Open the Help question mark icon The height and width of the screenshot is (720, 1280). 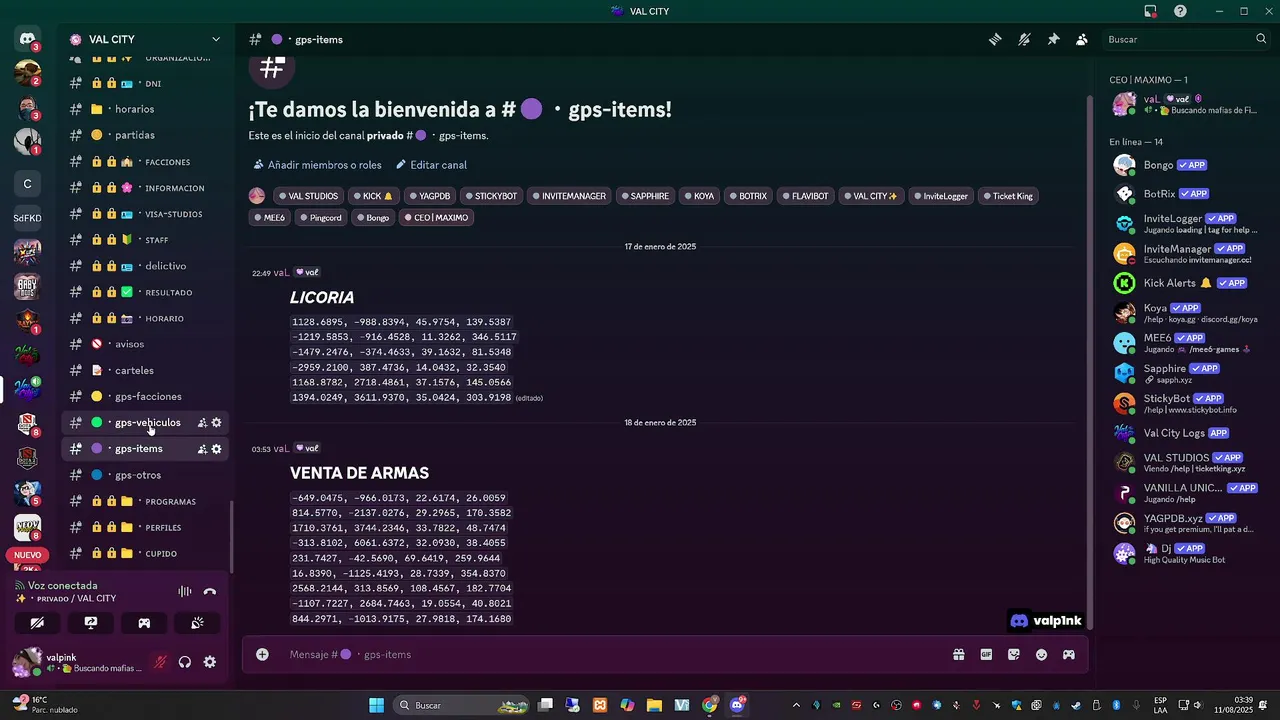pyautogui.click(x=1181, y=11)
